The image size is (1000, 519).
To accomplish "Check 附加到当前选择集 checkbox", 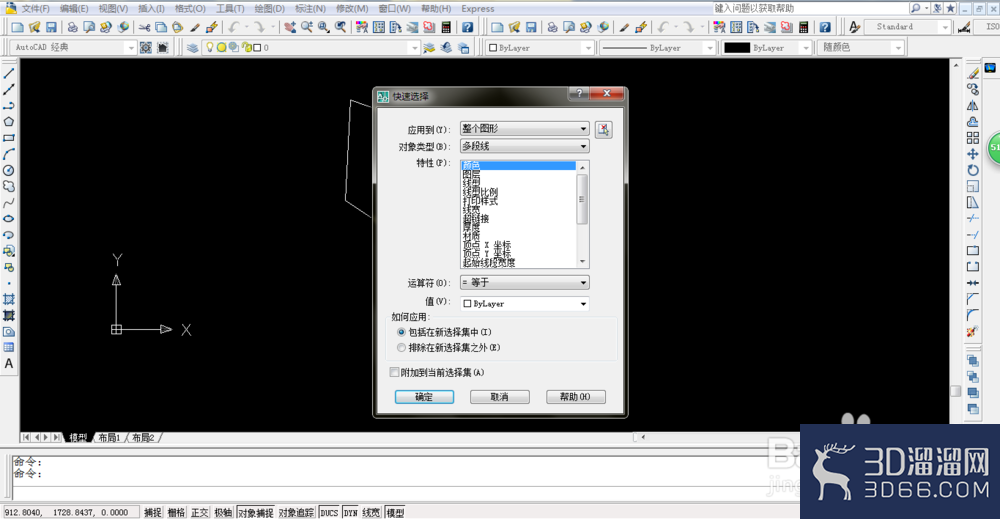I will 394,372.
